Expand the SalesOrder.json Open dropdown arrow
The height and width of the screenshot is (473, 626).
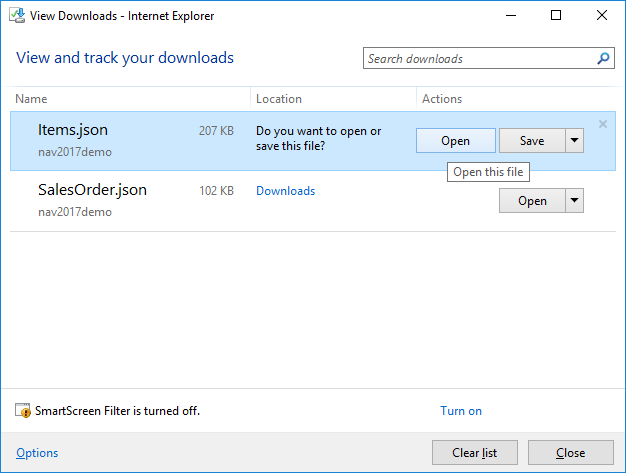coord(574,200)
